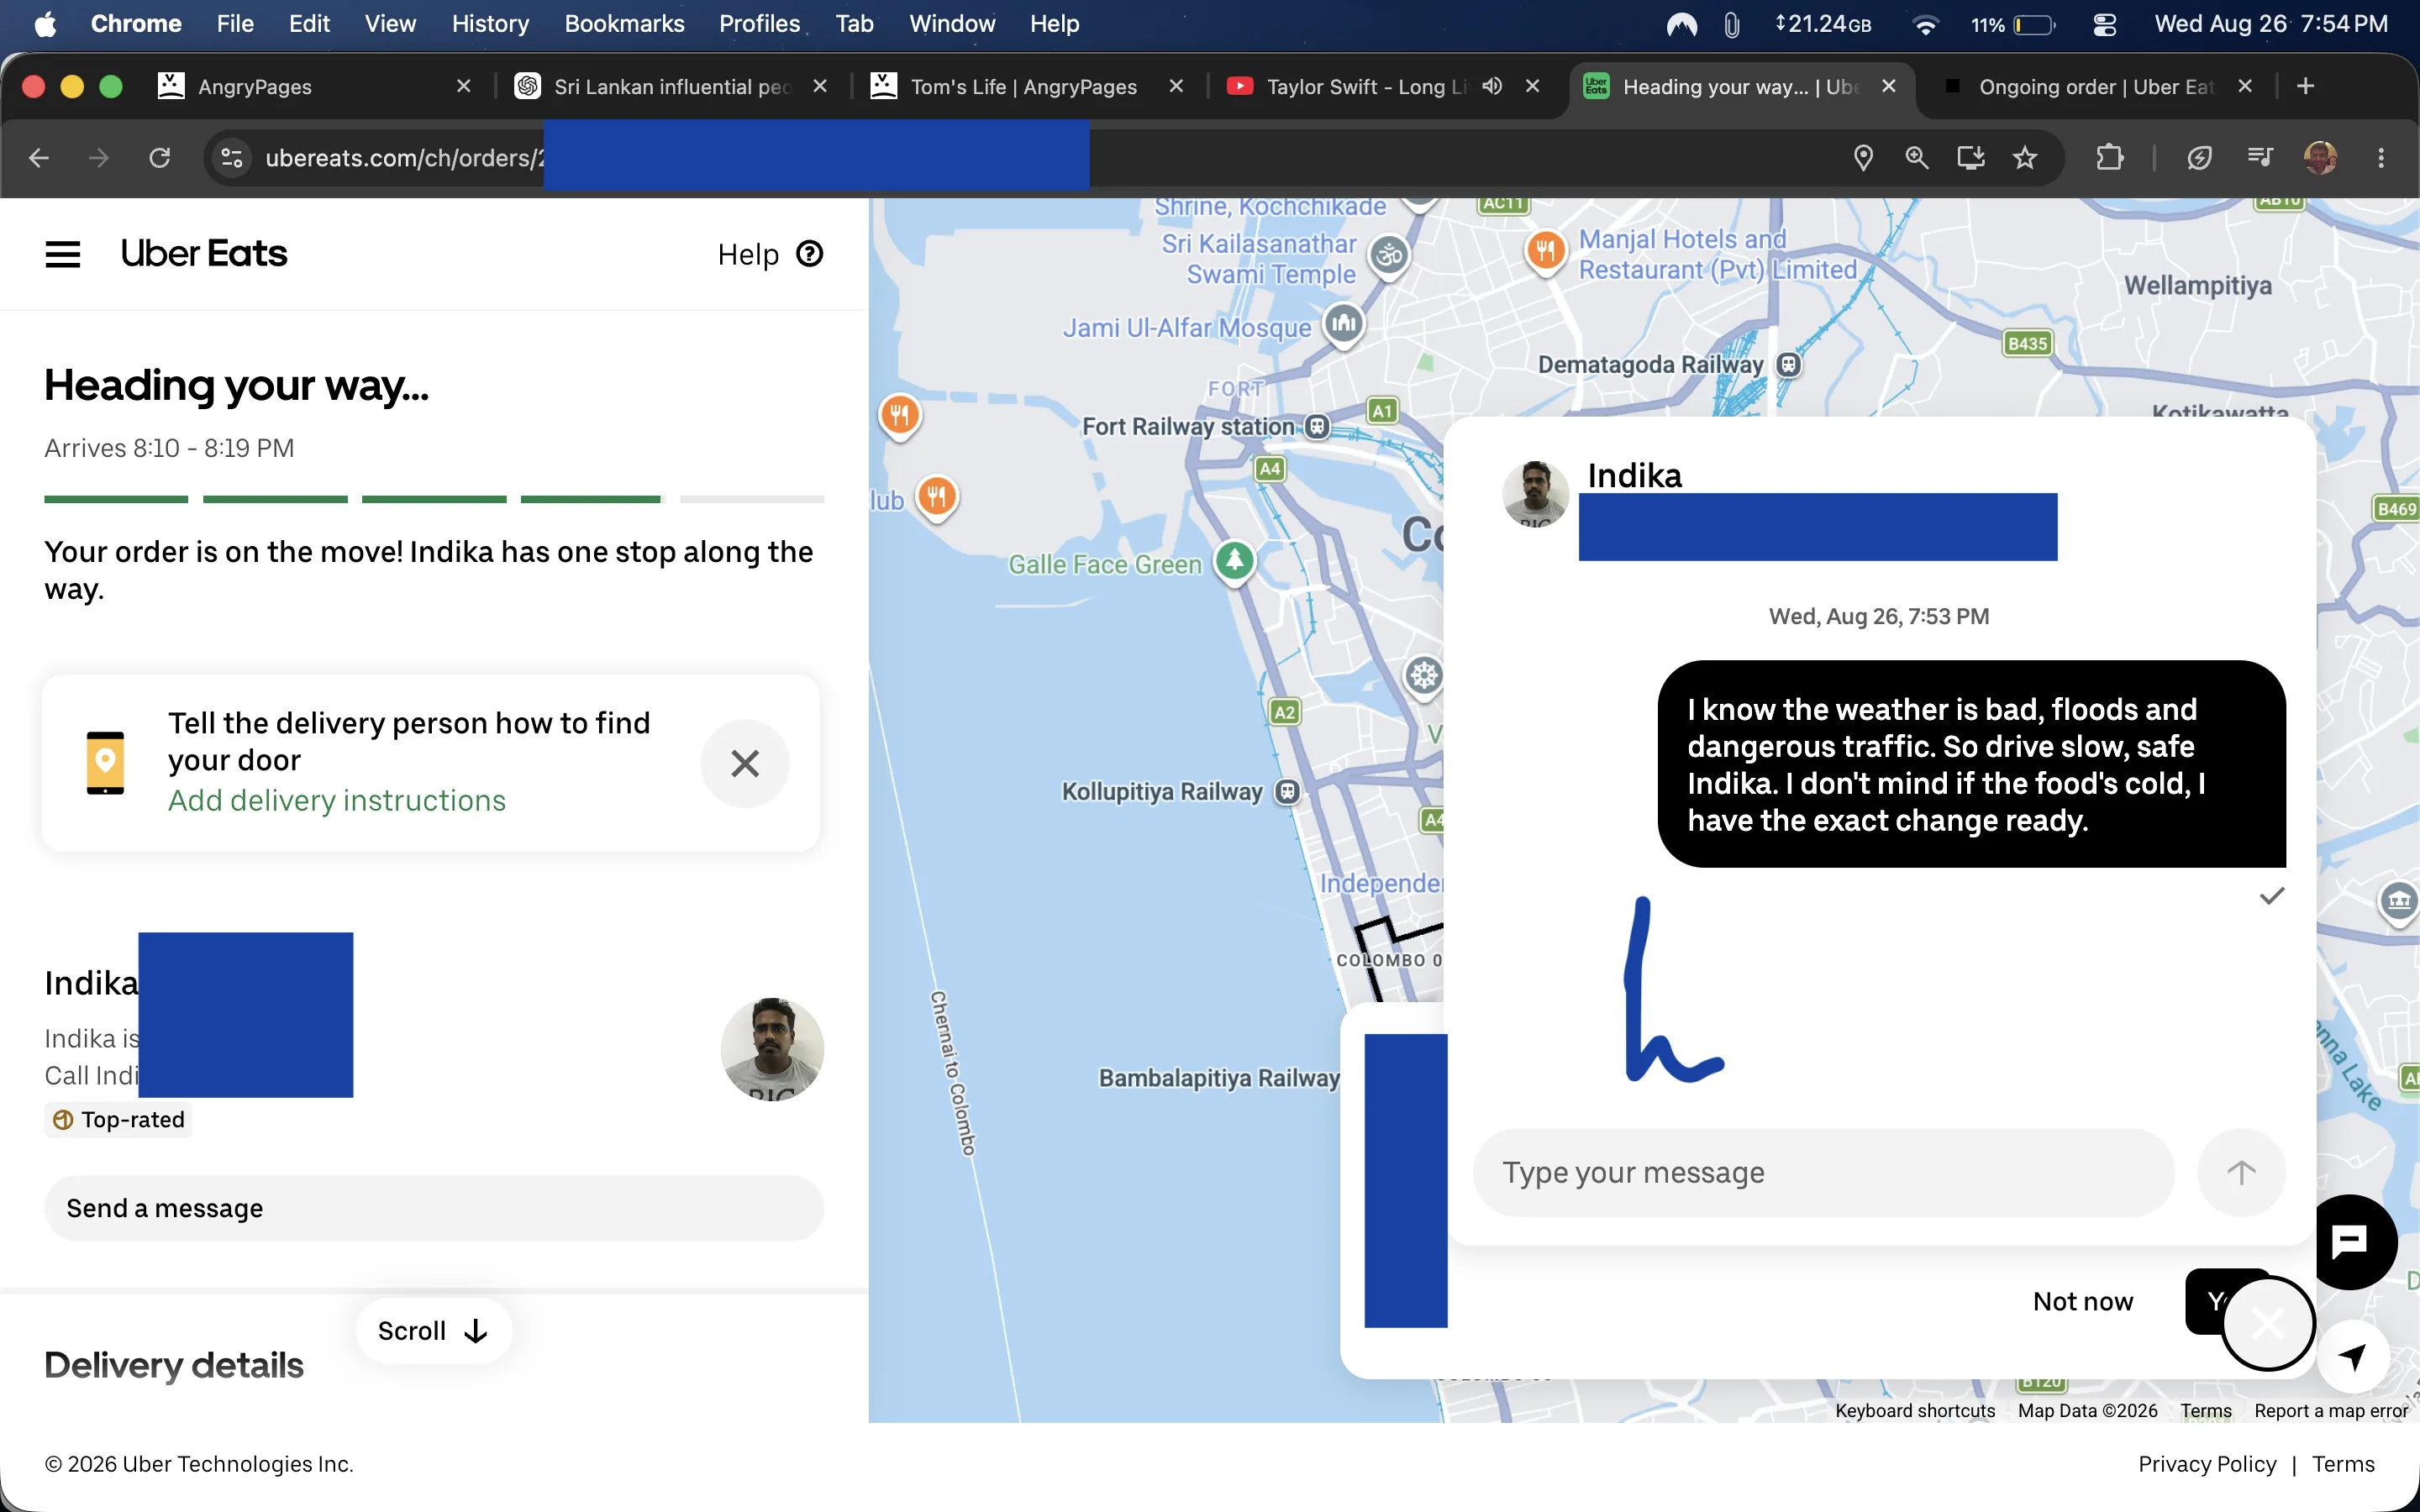Switch to the AngryPages tab
Image resolution: width=2420 pixels, height=1512 pixels.
[x=314, y=87]
